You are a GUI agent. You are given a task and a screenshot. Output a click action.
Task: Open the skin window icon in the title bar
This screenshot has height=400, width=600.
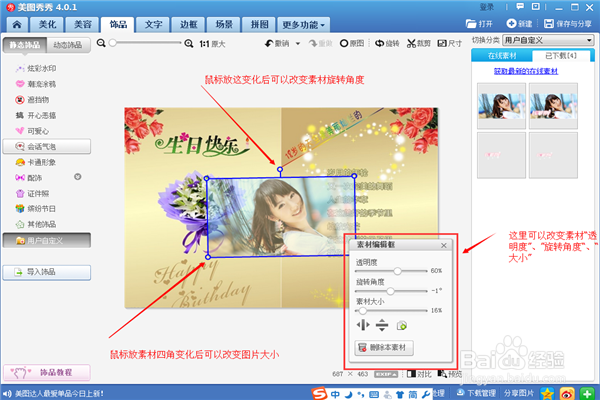point(536,7)
